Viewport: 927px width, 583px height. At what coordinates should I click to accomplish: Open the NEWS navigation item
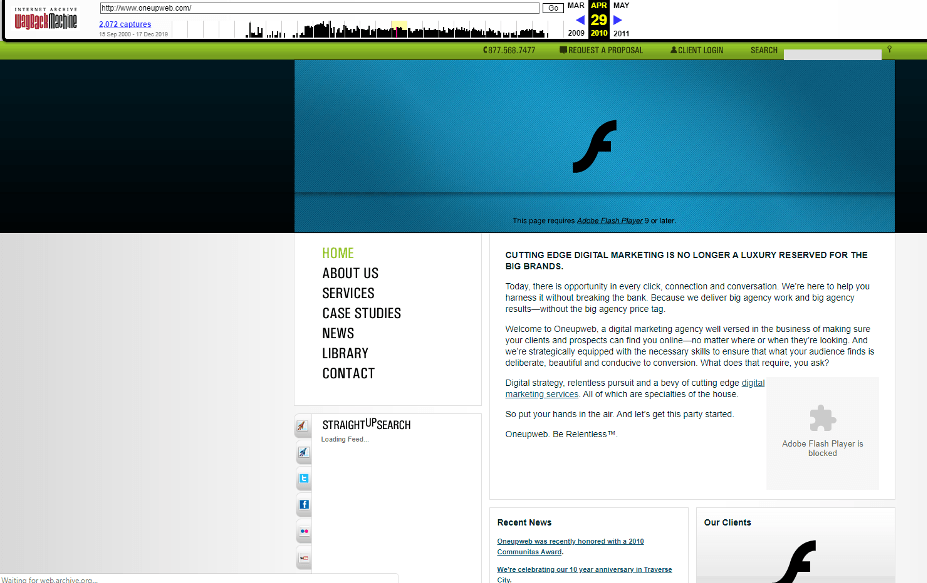[338, 333]
